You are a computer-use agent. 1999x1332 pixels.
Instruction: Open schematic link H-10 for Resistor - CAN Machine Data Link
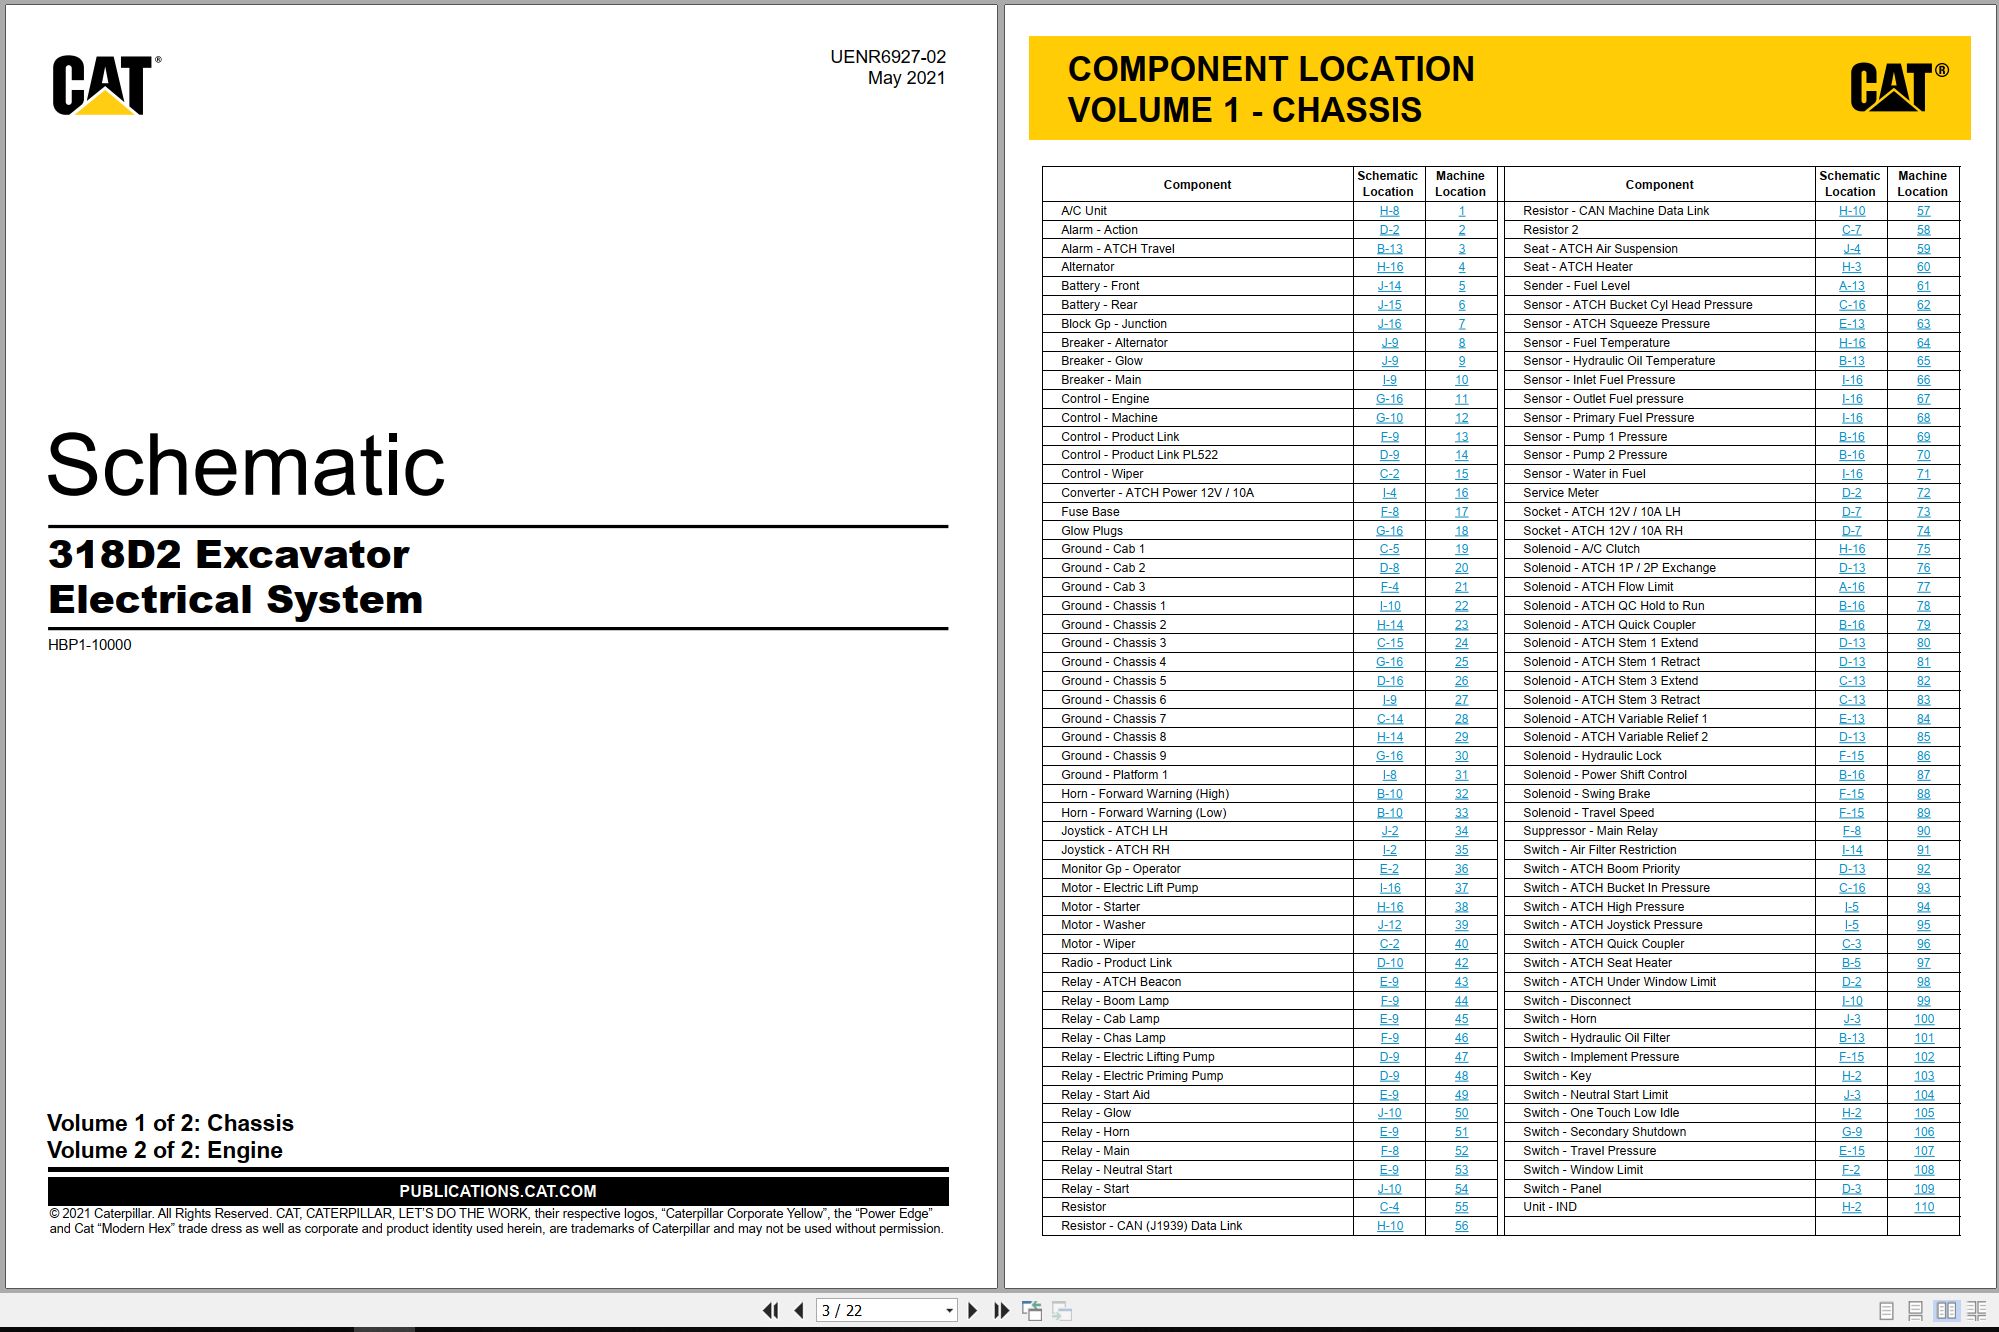[1851, 211]
